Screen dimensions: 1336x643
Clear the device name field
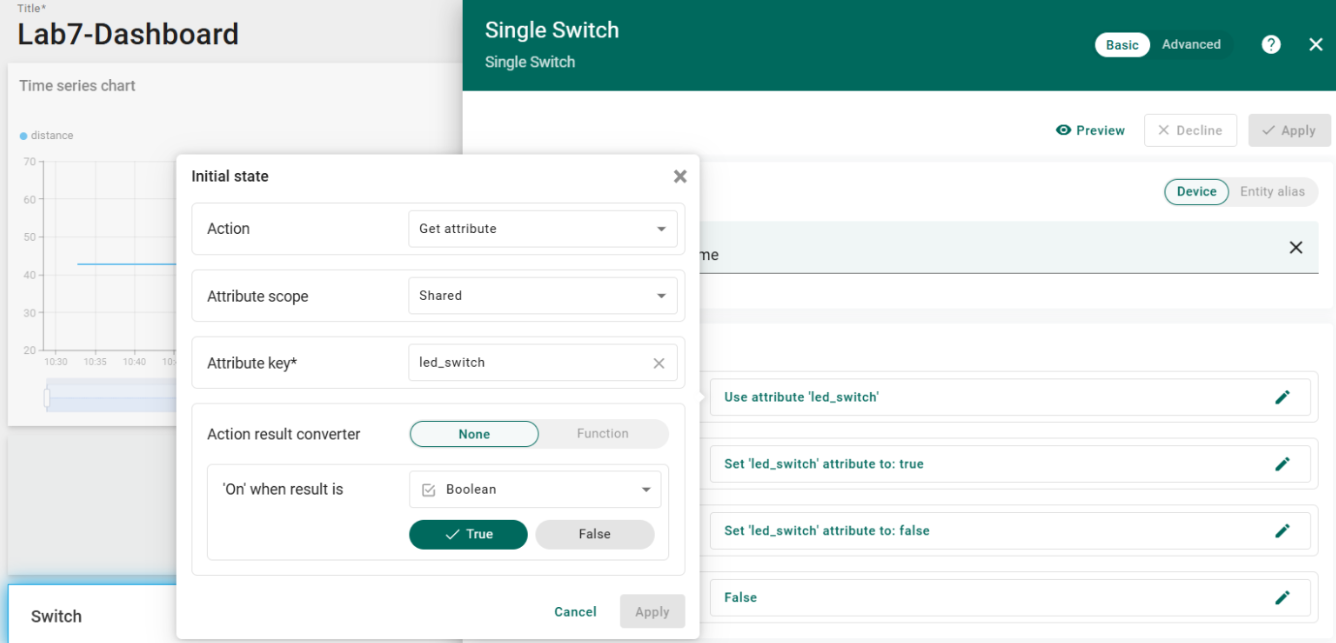click(1296, 247)
